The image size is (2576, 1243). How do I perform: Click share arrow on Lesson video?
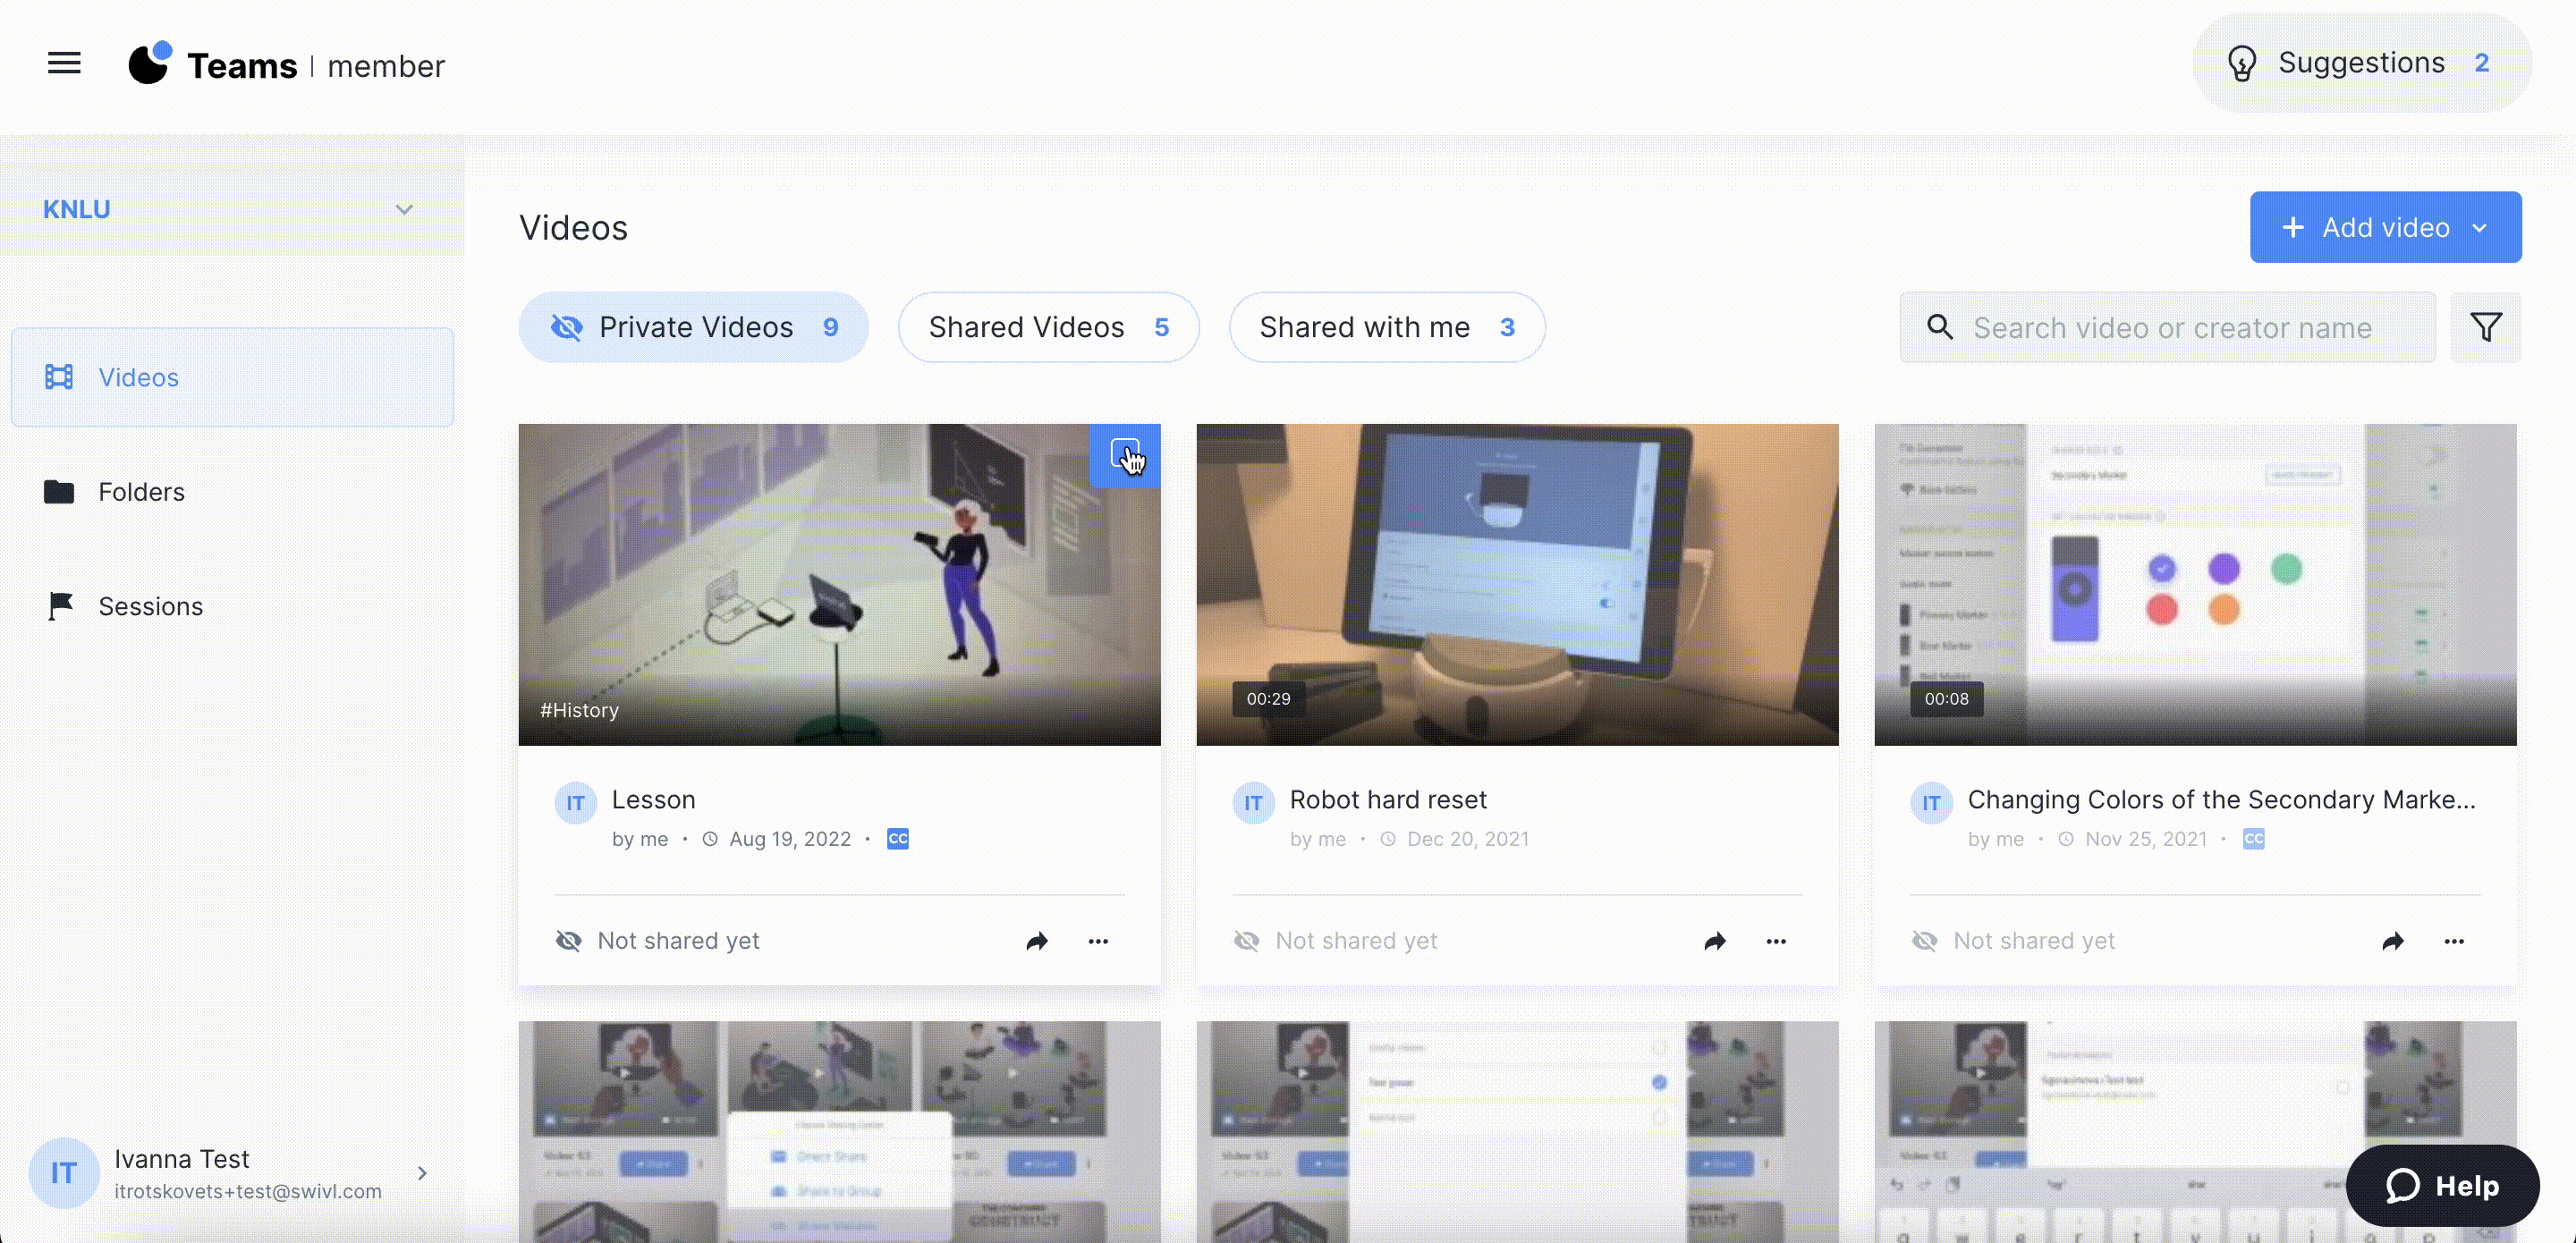(1037, 941)
